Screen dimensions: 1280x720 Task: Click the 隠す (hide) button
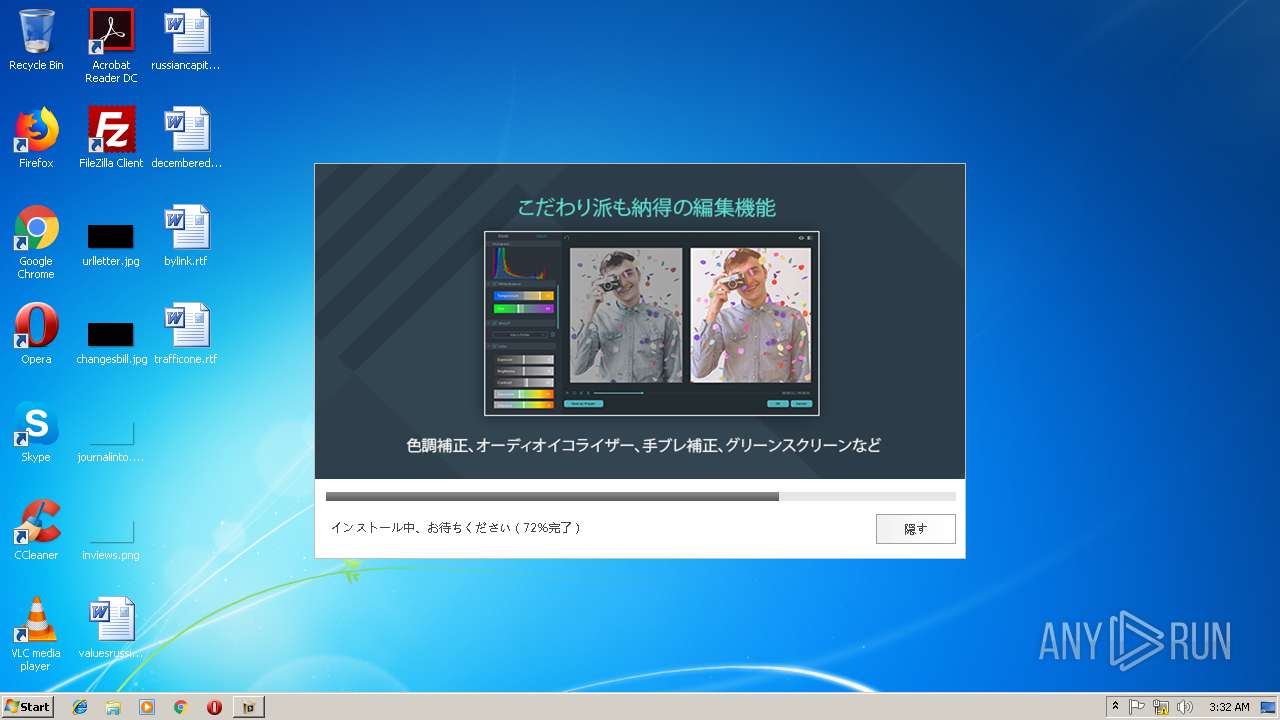coord(915,529)
